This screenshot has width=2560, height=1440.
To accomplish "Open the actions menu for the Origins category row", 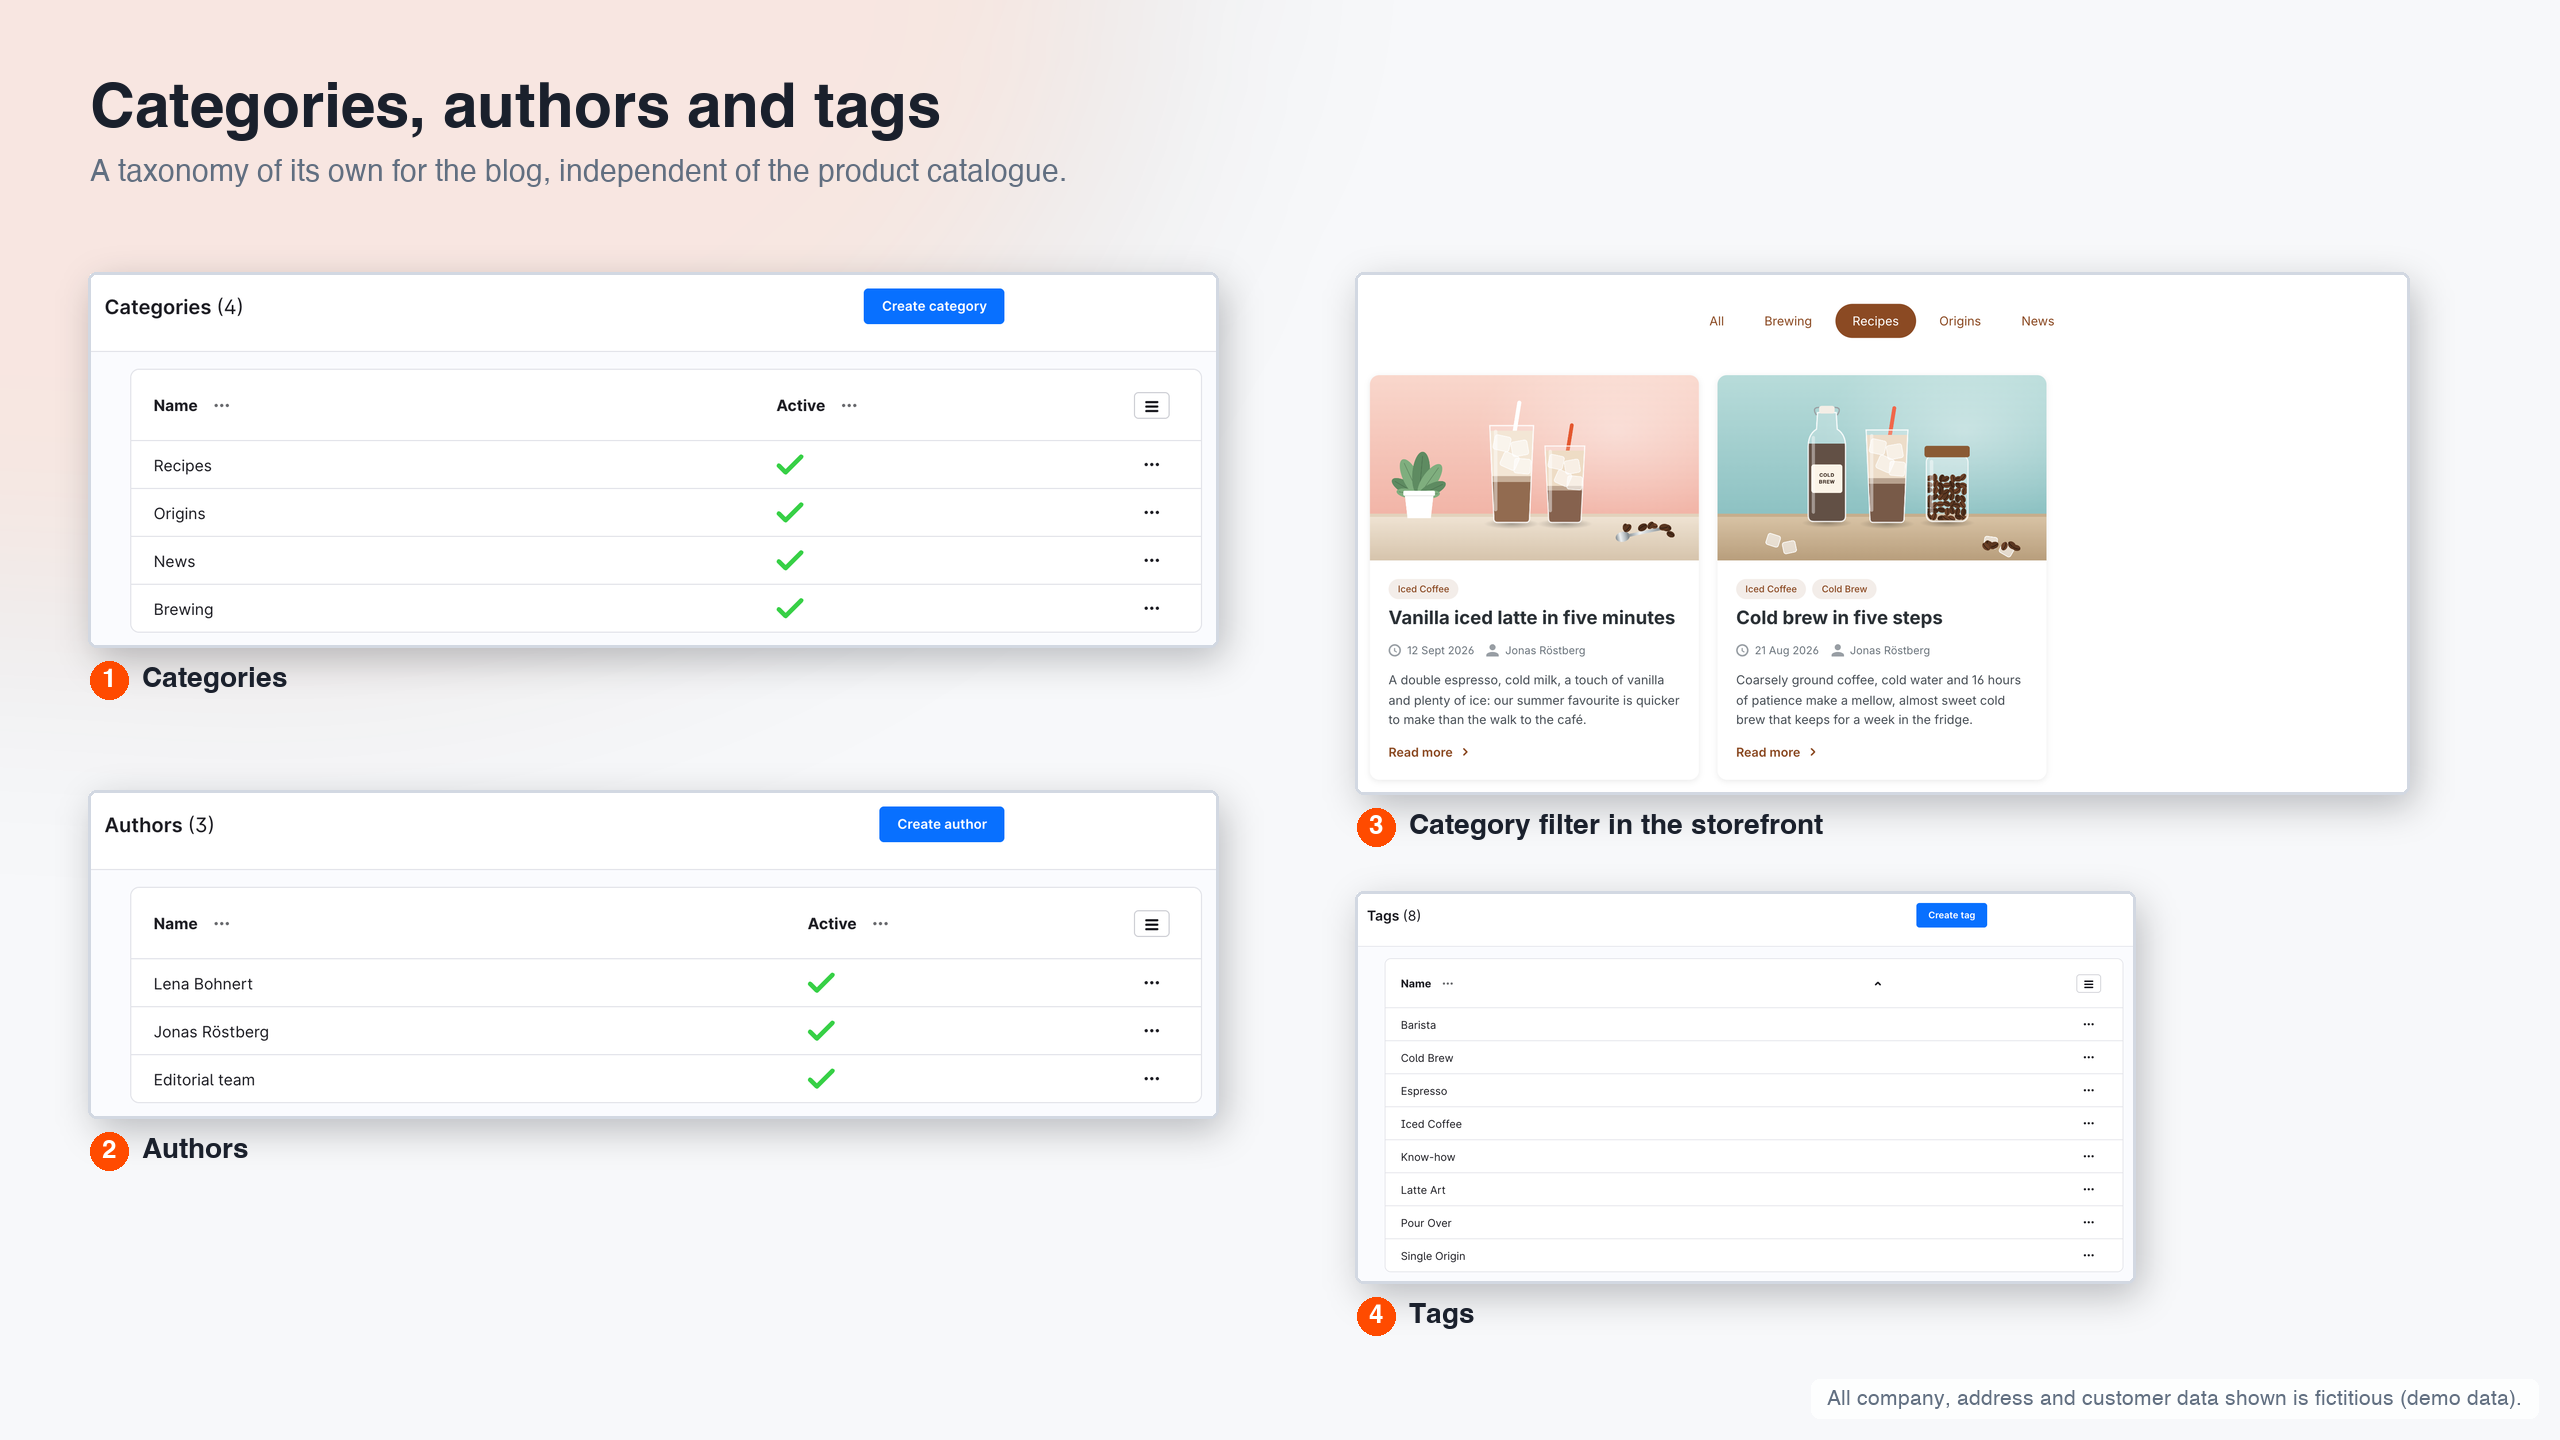I will 1151,513.
